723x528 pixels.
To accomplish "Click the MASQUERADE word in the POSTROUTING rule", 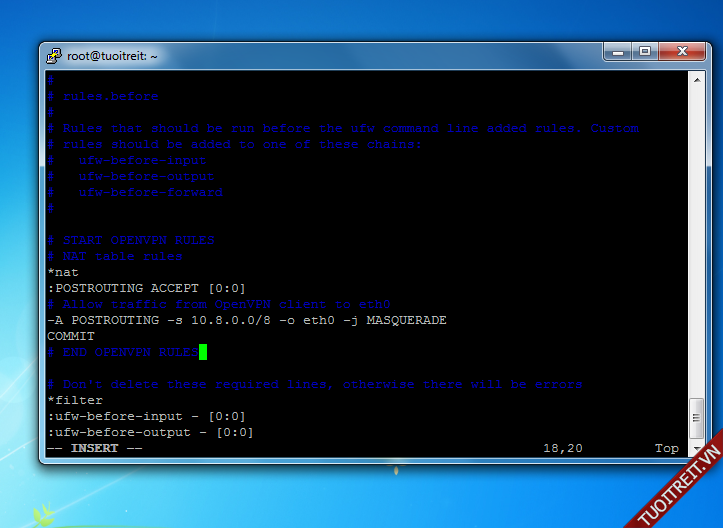I will click(x=406, y=320).
